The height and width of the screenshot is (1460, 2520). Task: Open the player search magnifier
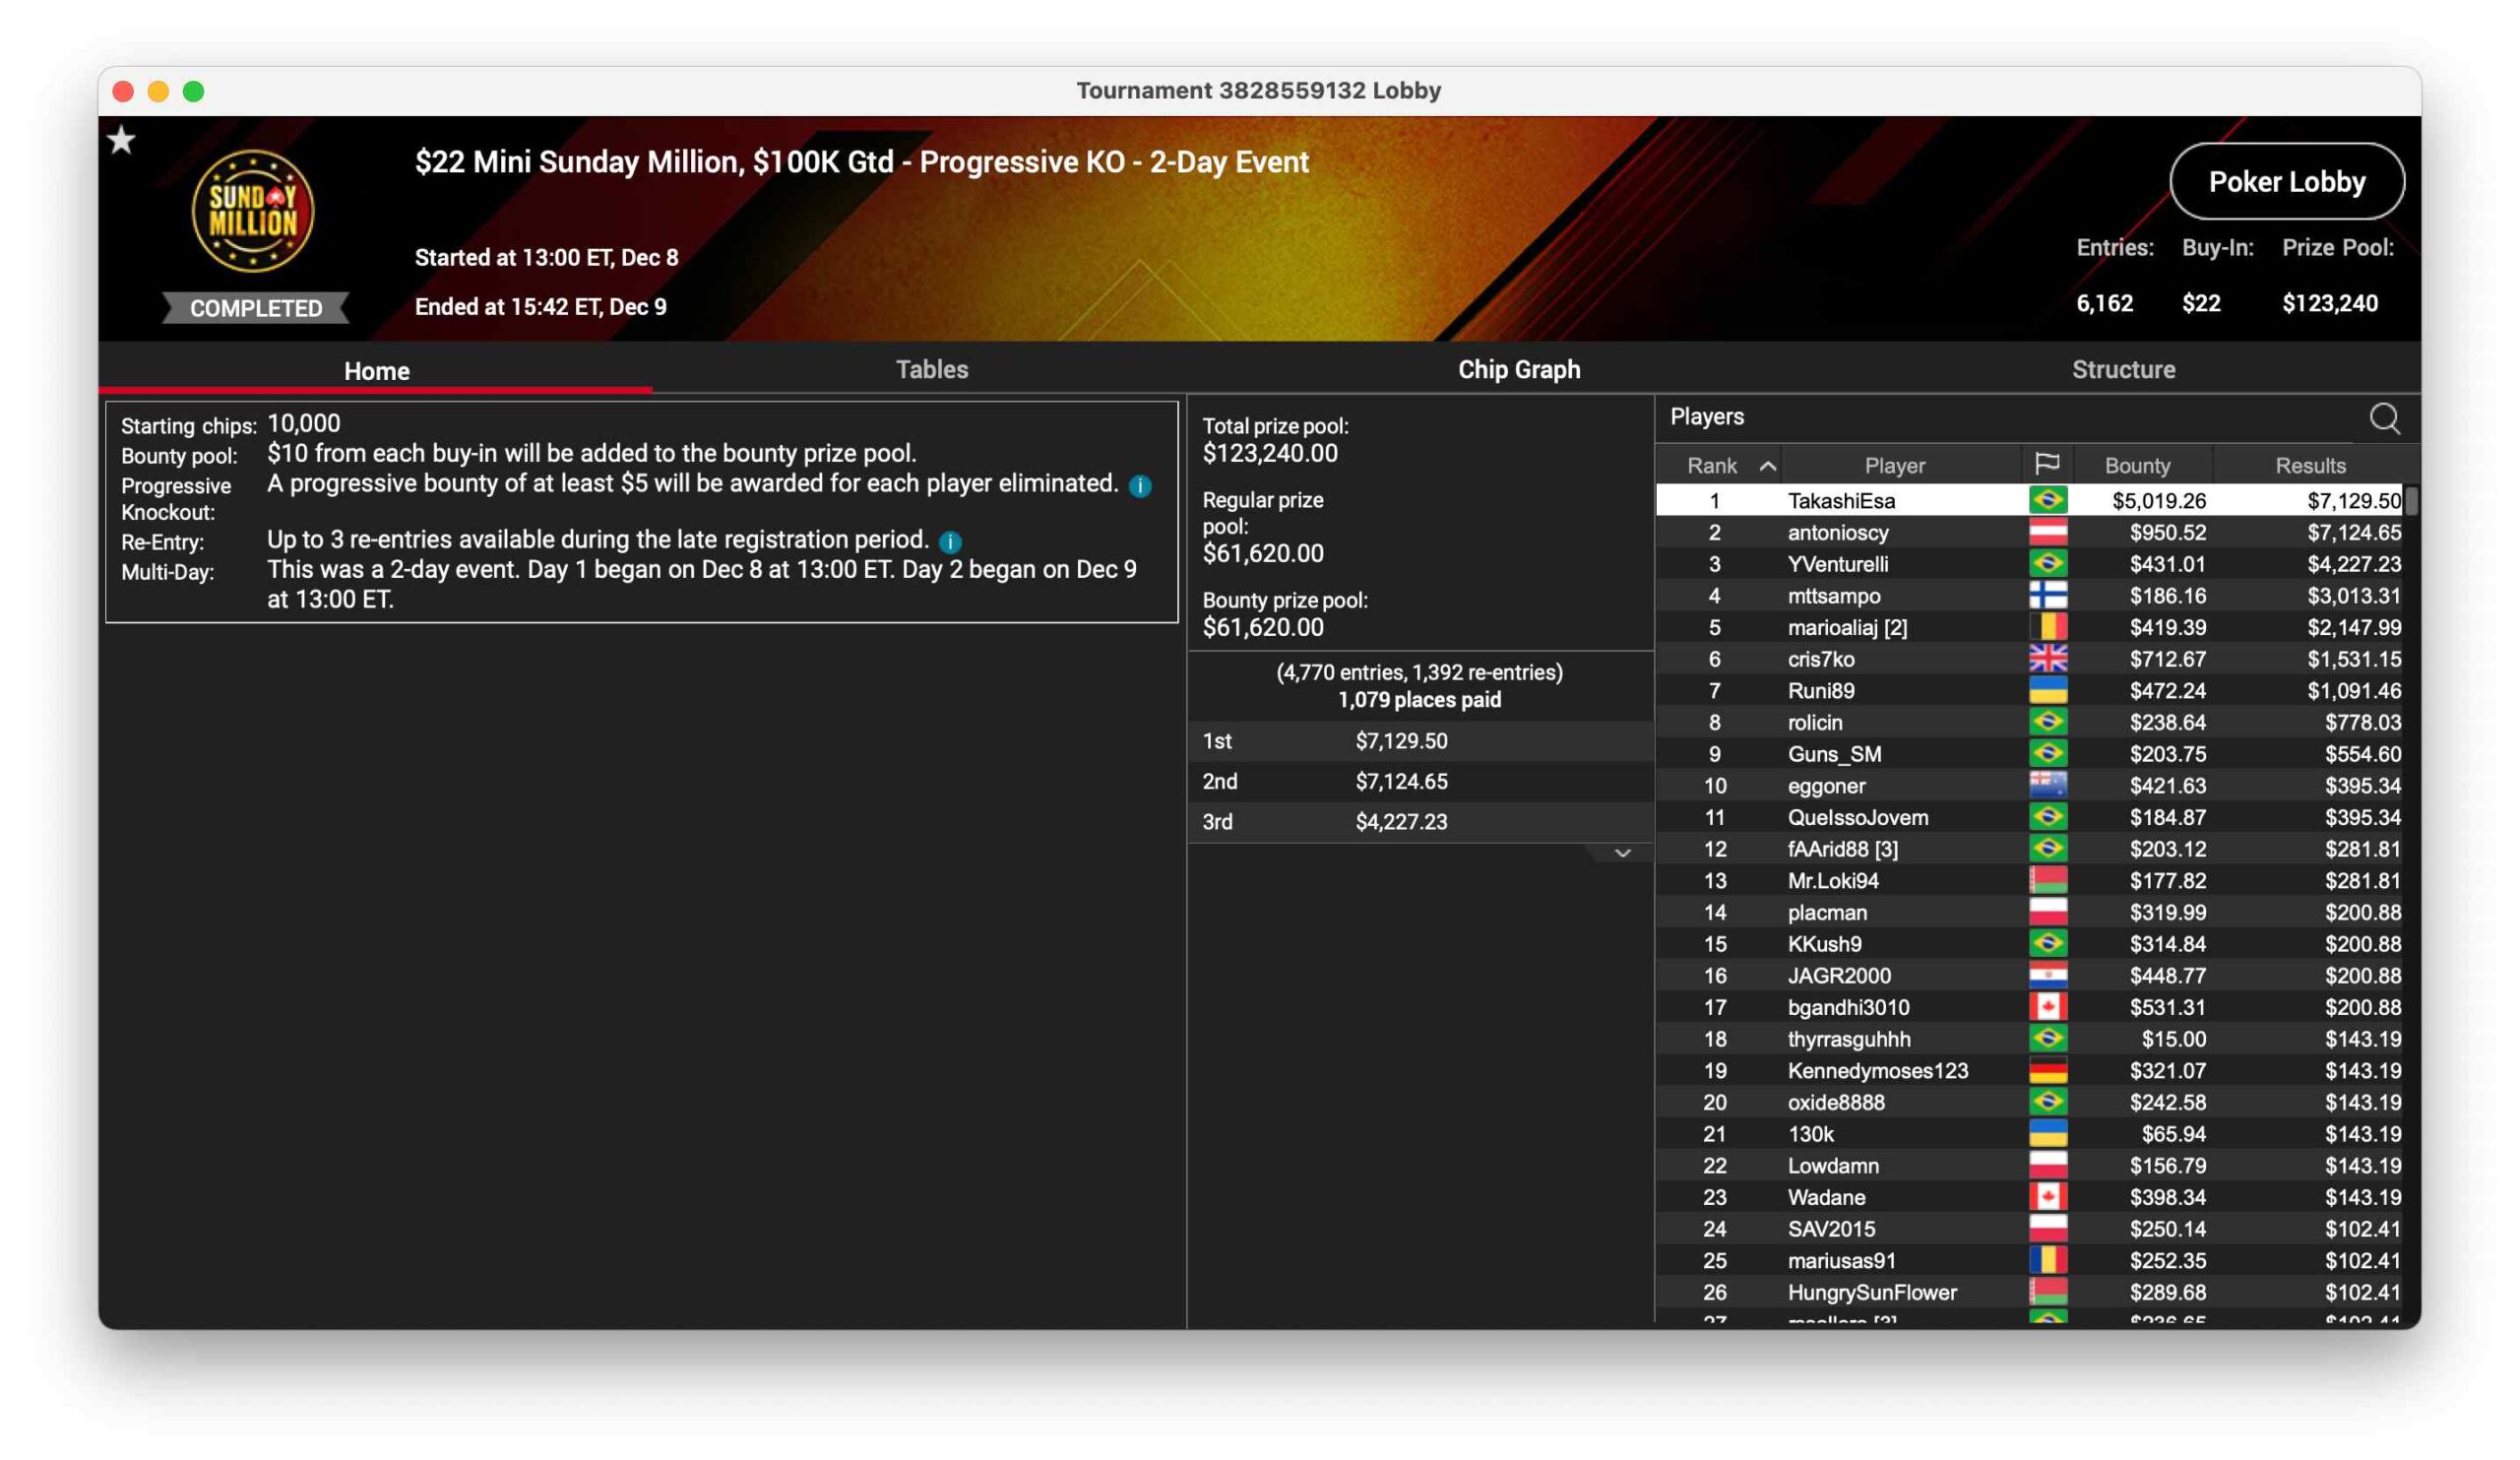[2384, 418]
